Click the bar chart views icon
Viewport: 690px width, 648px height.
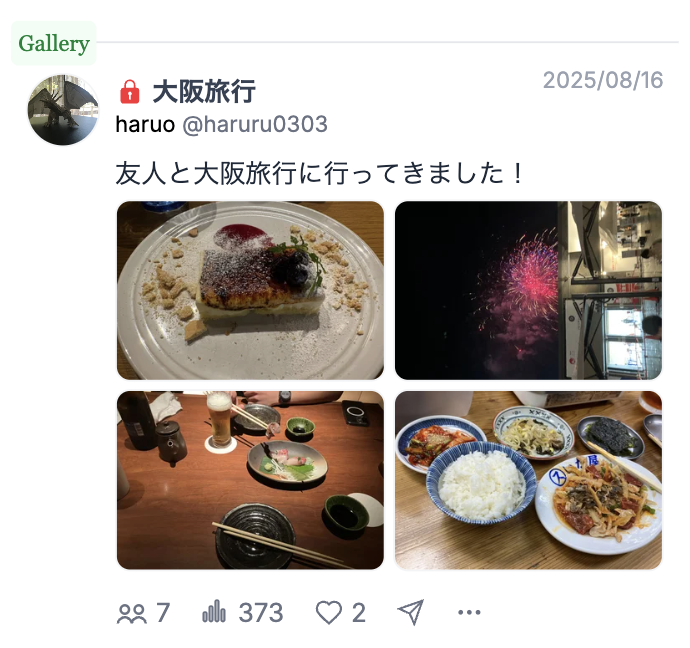(x=214, y=611)
